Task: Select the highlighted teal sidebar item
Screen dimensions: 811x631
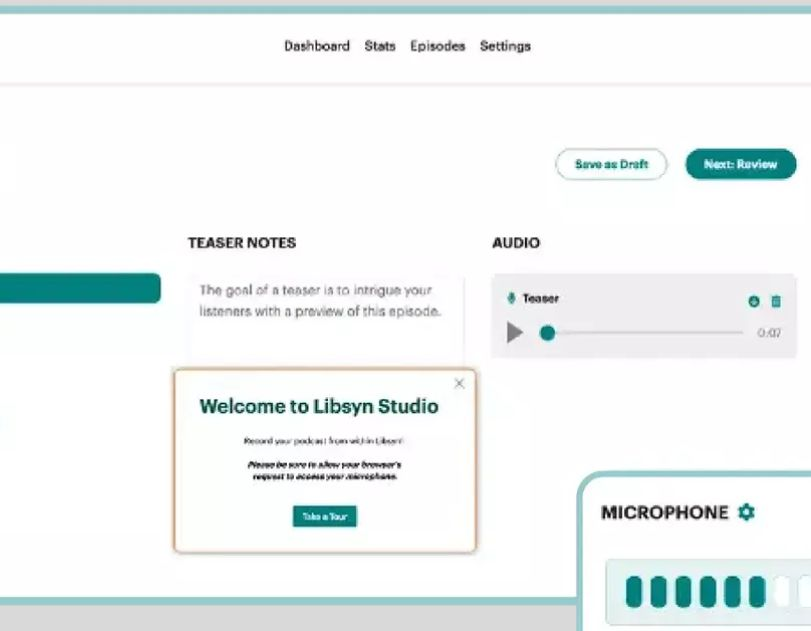Action: click(x=80, y=288)
